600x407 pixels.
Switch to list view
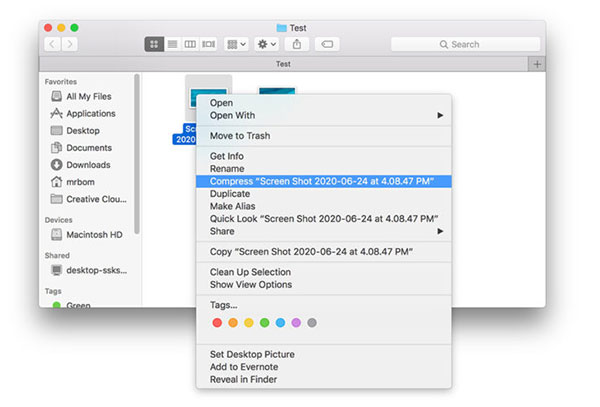(173, 44)
